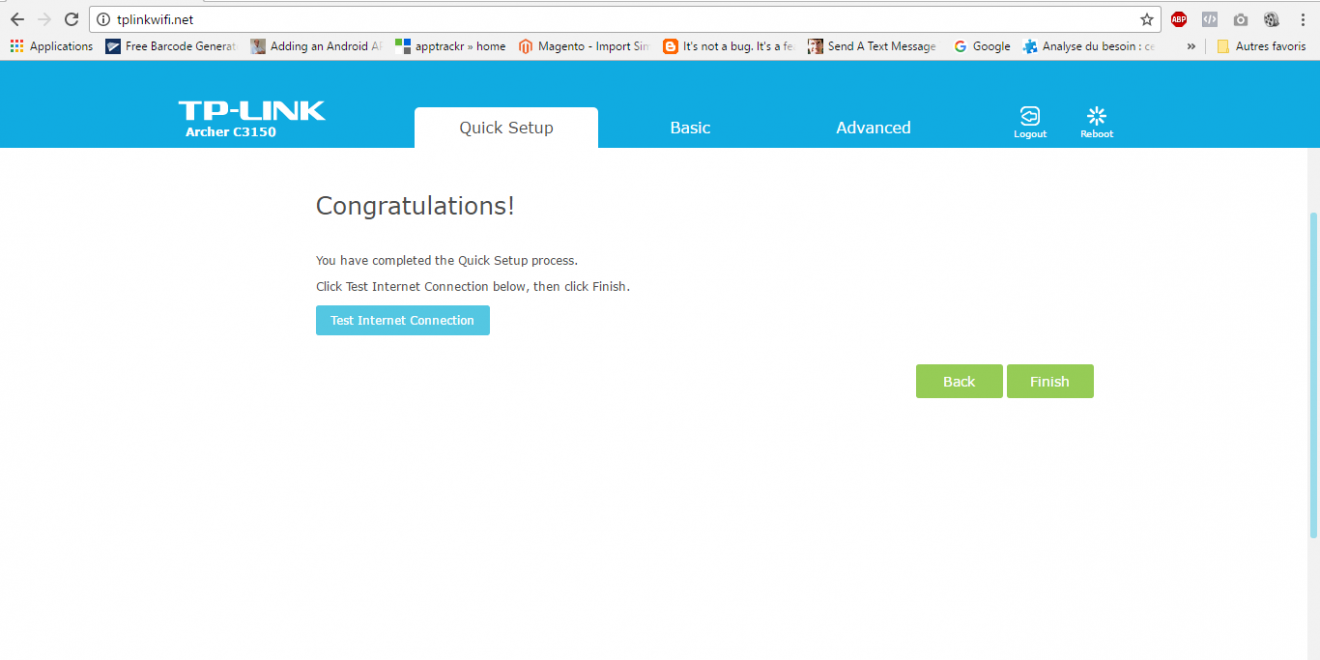This screenshot has width=1320, height=660.
Task: Open the Applications bookmarks shortcut
Action: coord(51,46)
